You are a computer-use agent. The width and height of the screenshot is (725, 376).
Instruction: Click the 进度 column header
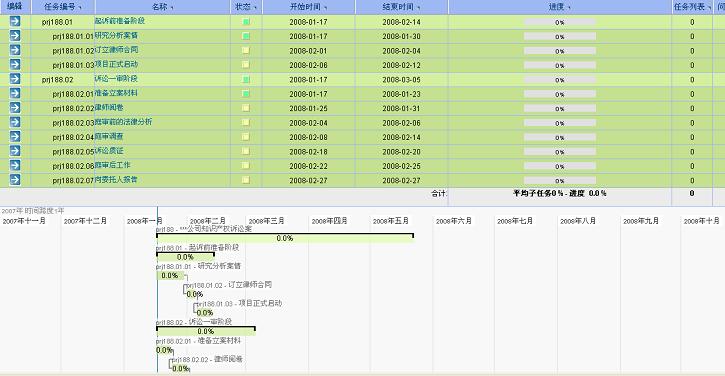click(x=559, y=6)
